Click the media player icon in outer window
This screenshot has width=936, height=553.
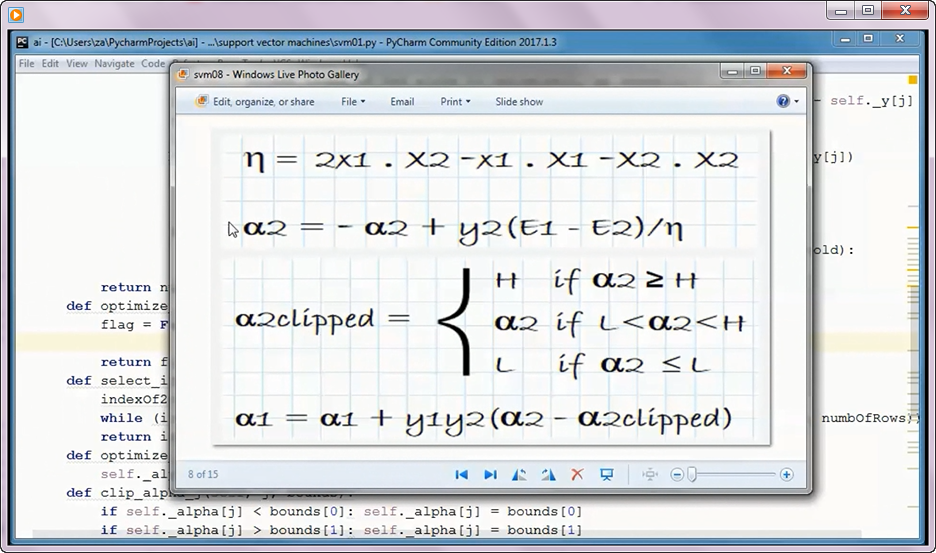[x=16, y=14]
